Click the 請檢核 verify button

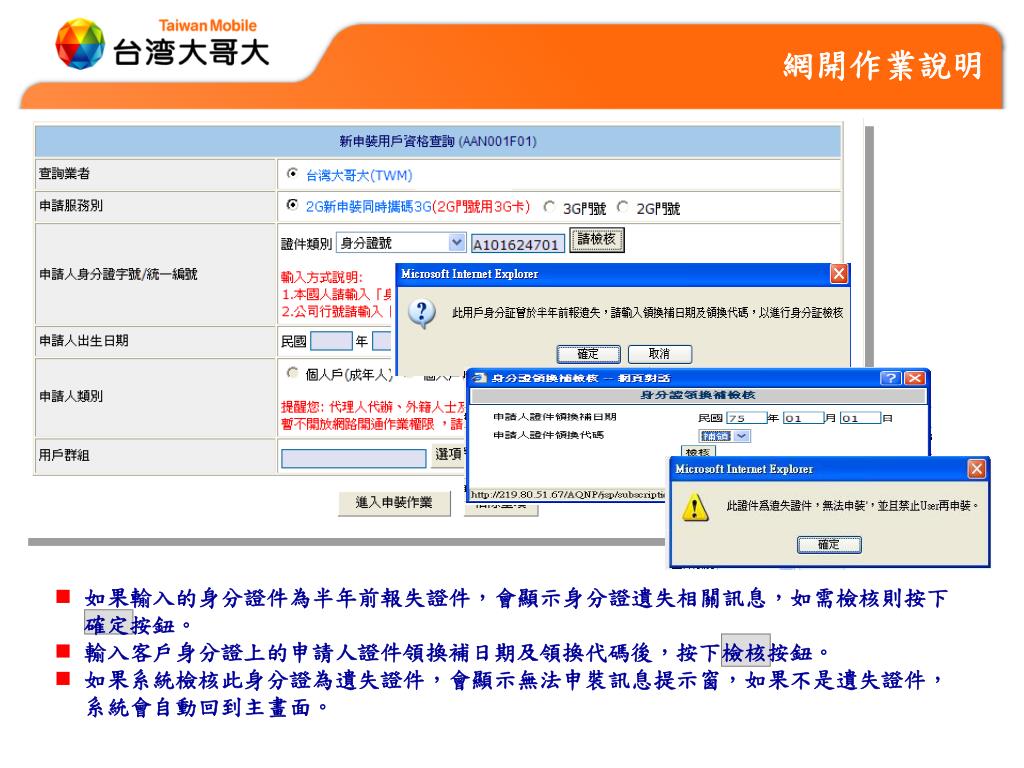pyautogui.click(x=597, y=240)
